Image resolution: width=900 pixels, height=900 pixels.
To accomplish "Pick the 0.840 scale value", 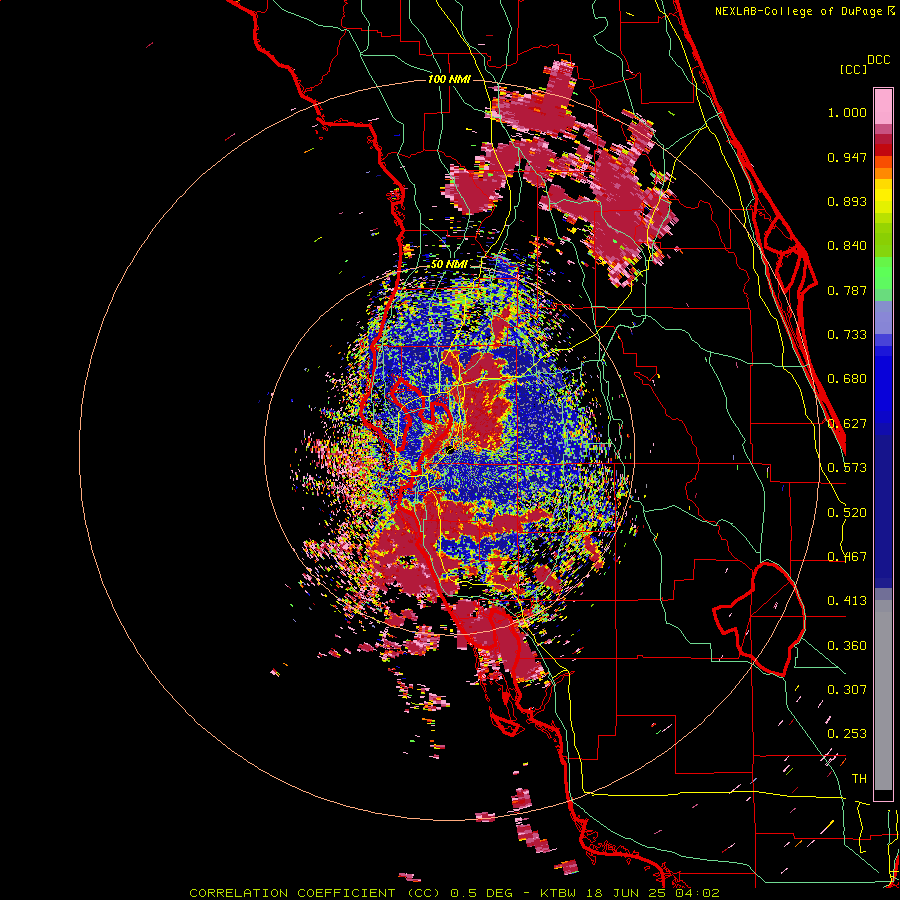I will pyautogui.click(x=847, y=246).
